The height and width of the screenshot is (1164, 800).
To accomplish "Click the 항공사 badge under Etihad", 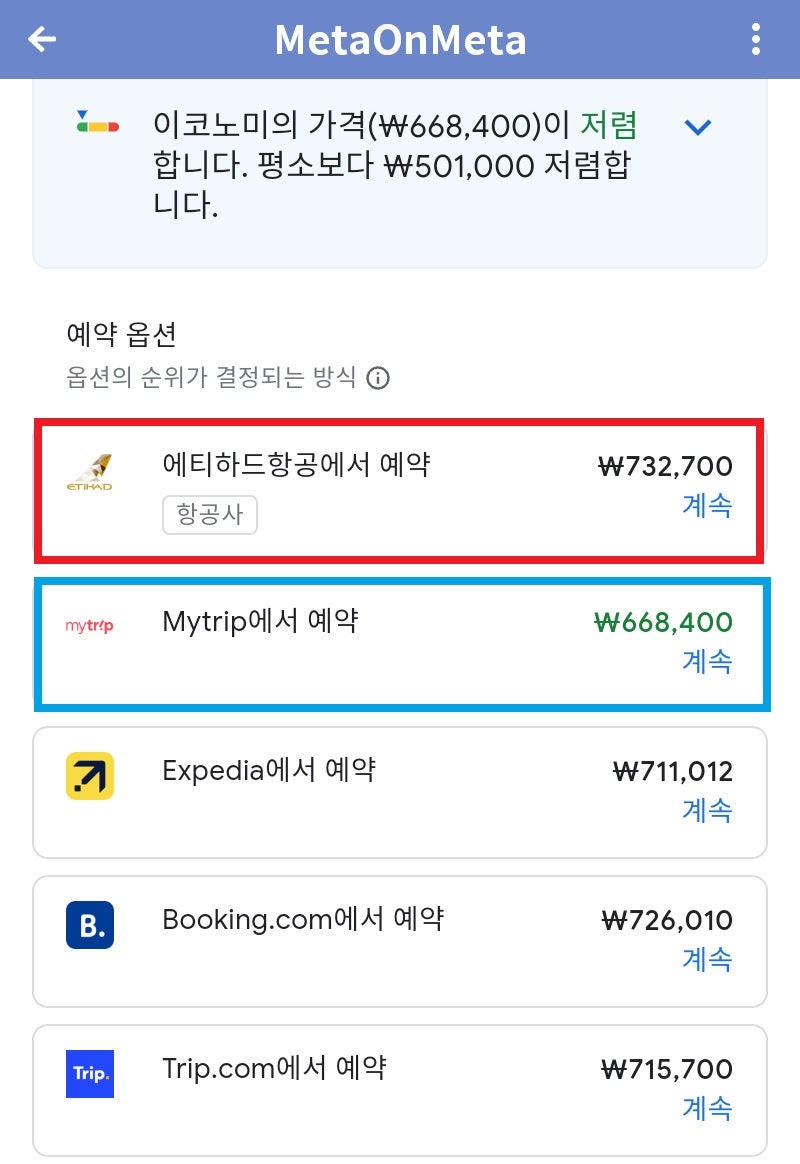I will click(x=210, y=515).
